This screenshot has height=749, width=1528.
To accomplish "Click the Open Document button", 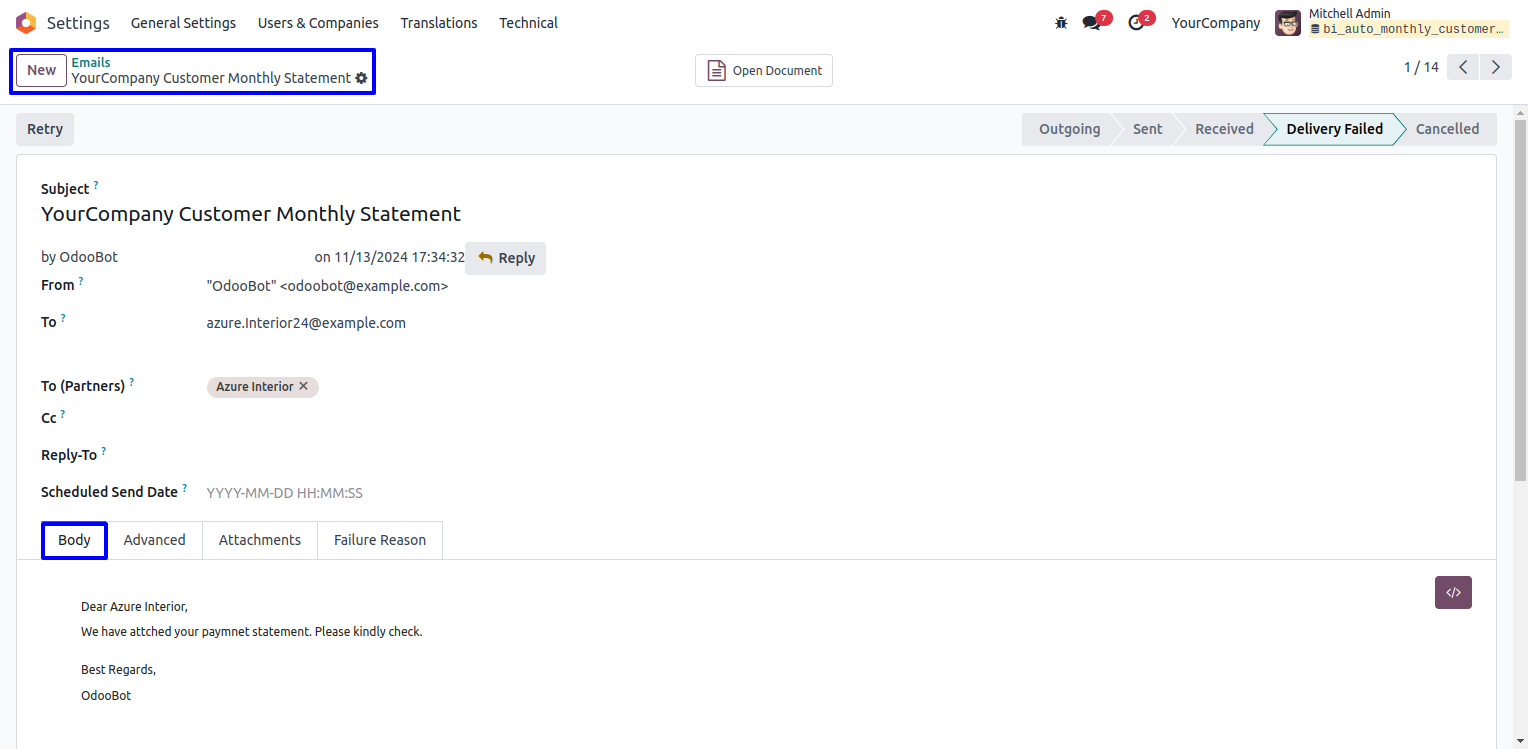I will (x=764, y=71).
